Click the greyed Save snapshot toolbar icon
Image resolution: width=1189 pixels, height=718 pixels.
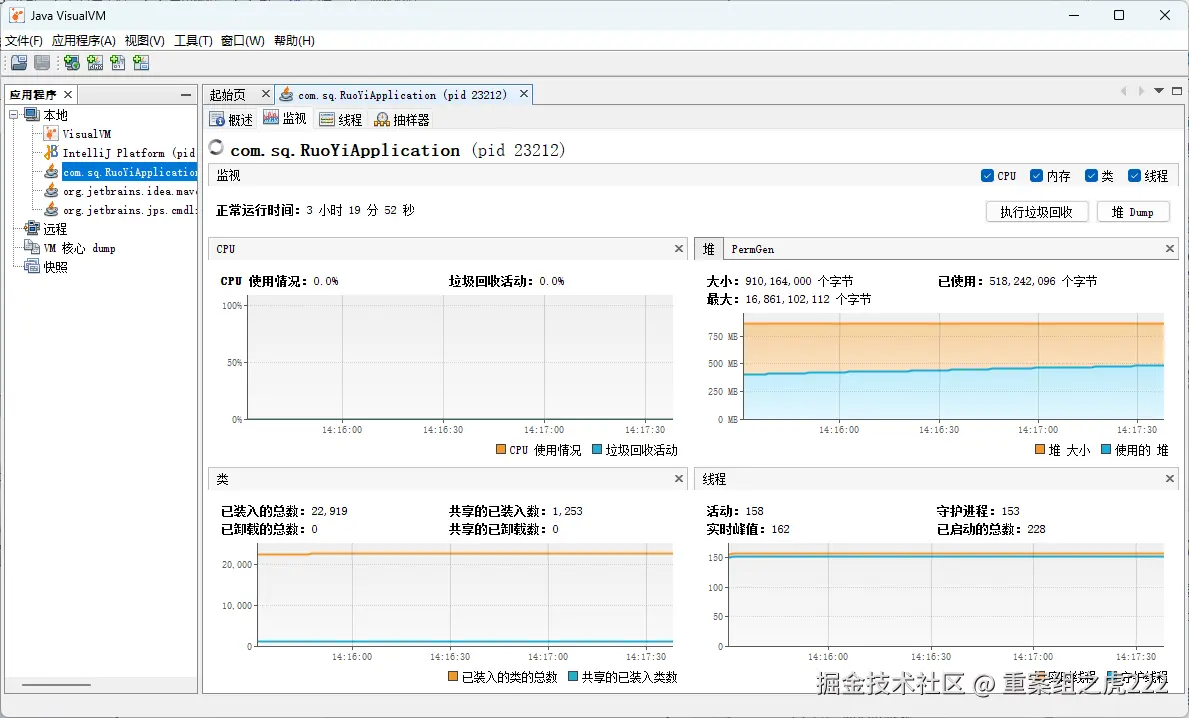pyautogui.click(x=42, y=63)
